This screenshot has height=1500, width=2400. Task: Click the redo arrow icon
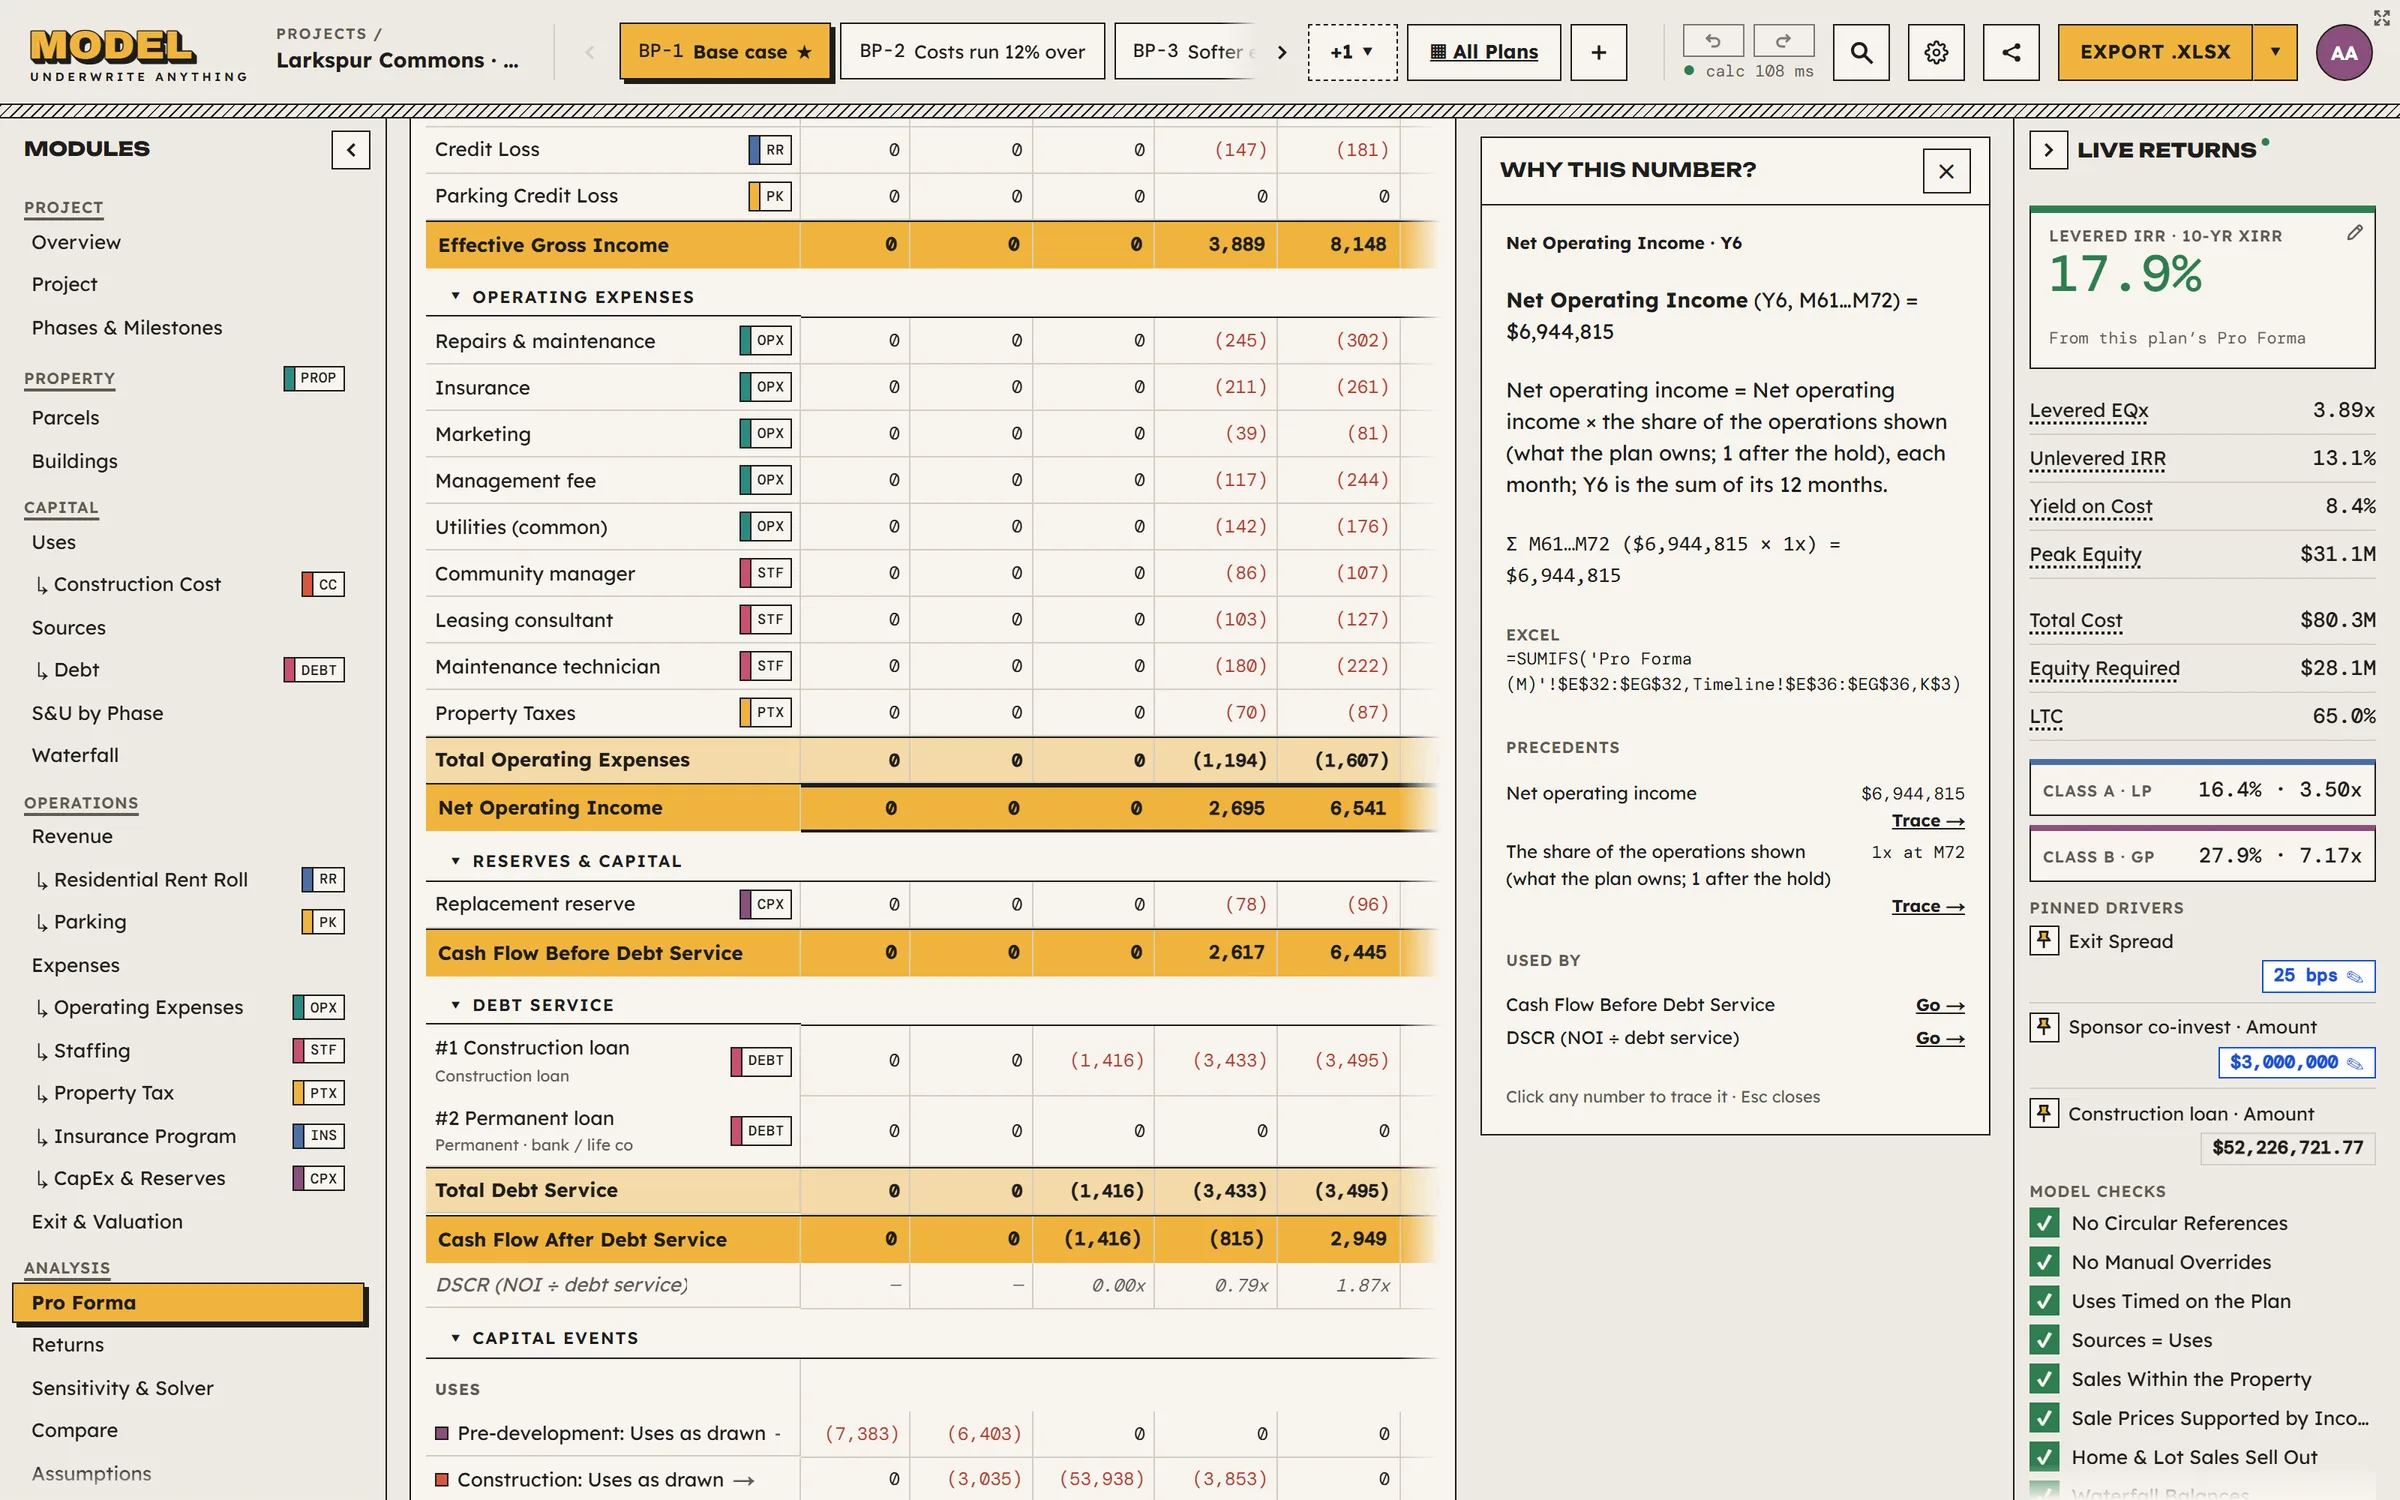pos(1783,41)
